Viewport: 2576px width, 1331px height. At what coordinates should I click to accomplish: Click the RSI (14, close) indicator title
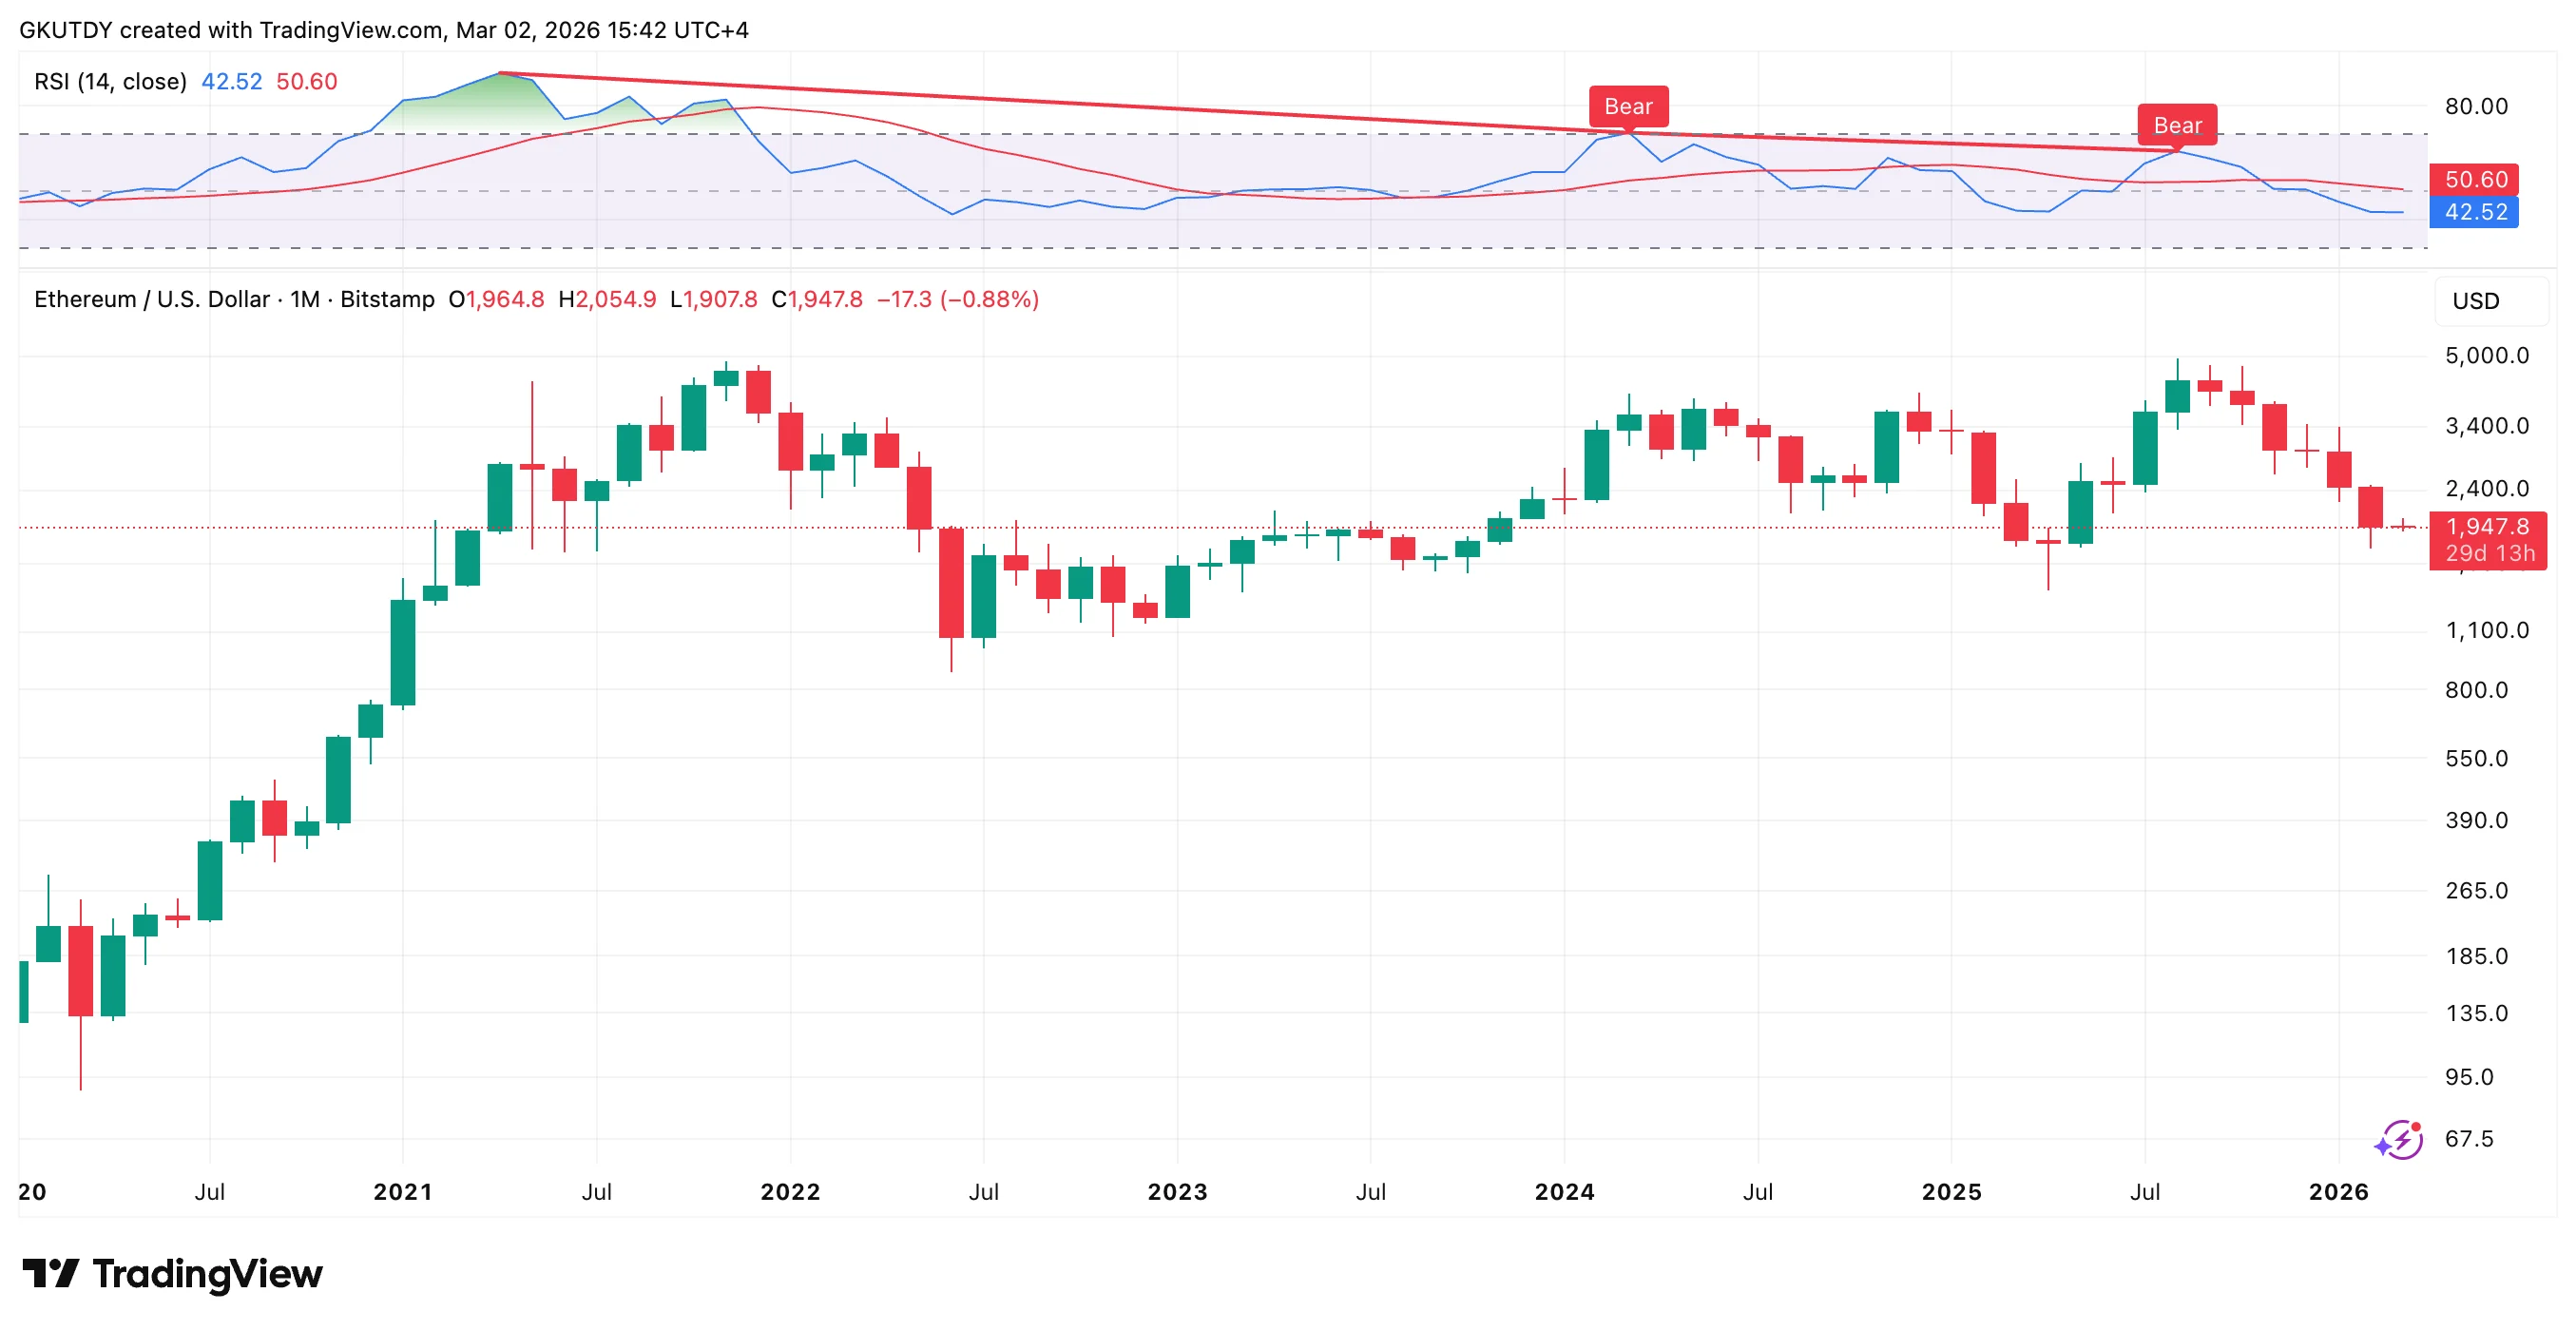110,81
